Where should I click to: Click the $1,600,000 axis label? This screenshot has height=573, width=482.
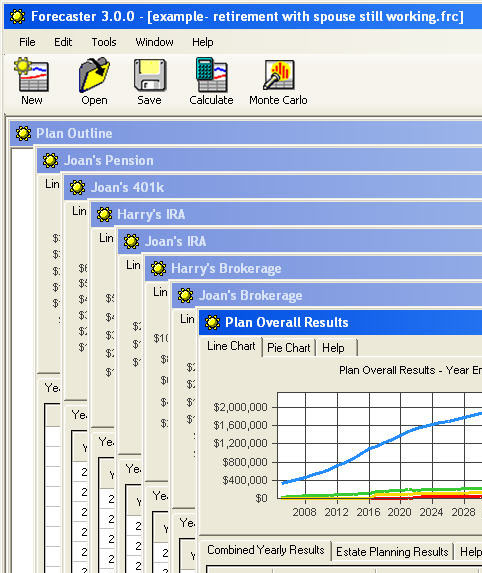(240, 425)
